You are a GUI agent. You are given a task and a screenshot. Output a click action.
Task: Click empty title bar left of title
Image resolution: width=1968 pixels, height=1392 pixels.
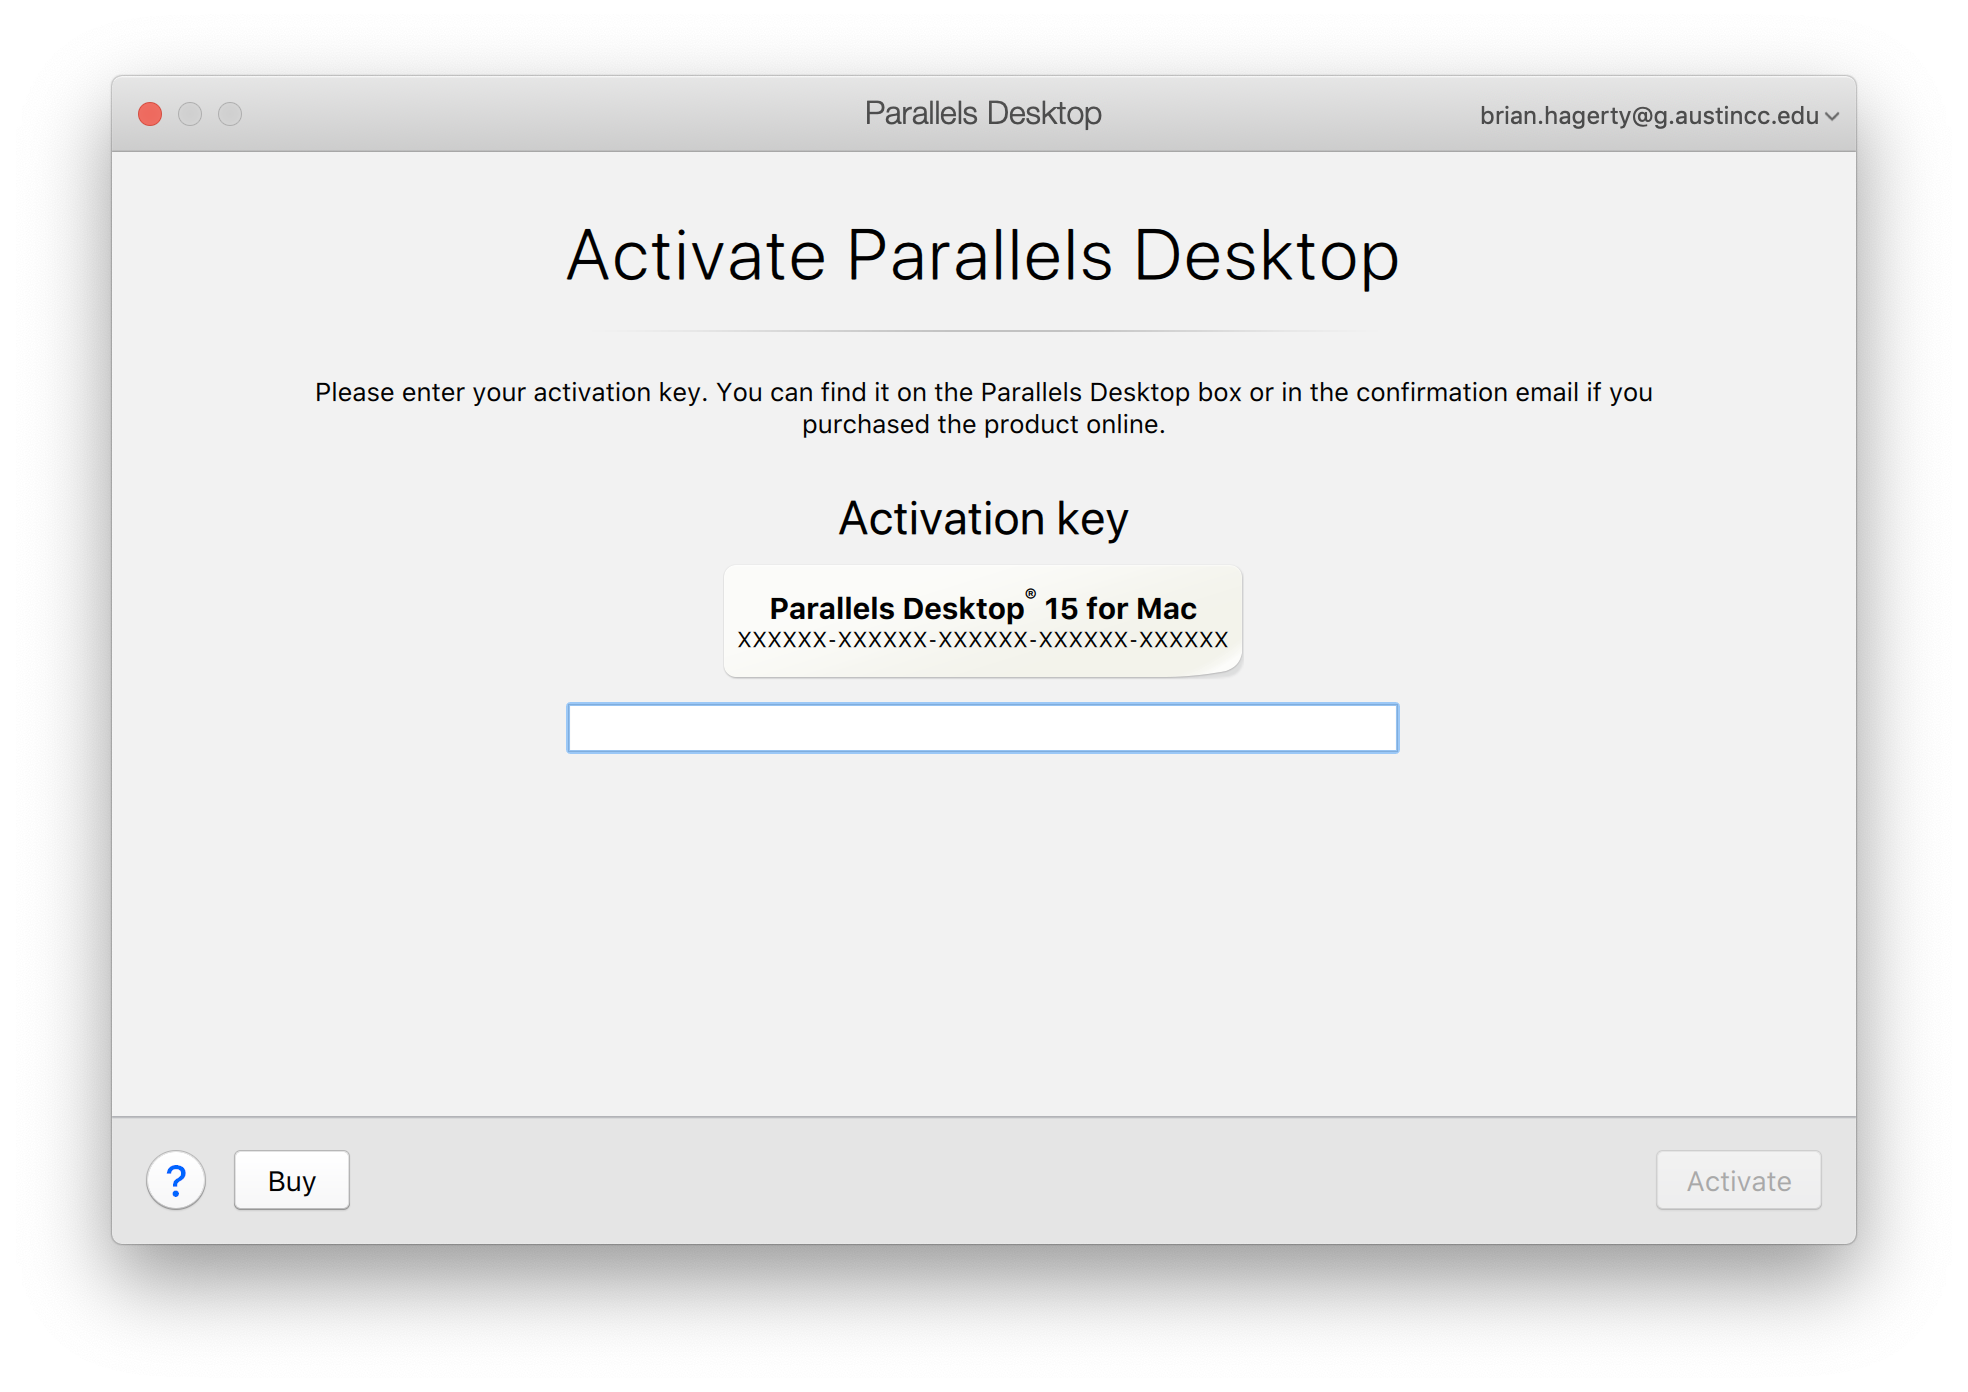coord(550,114)
